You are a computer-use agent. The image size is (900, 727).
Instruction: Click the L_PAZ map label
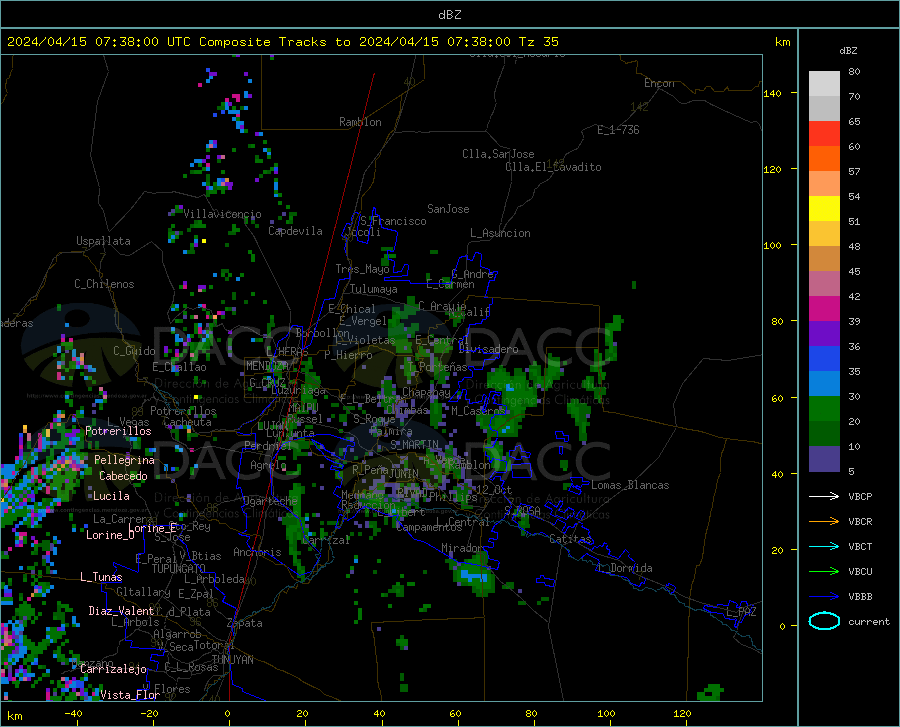click(x=741, y=612)
